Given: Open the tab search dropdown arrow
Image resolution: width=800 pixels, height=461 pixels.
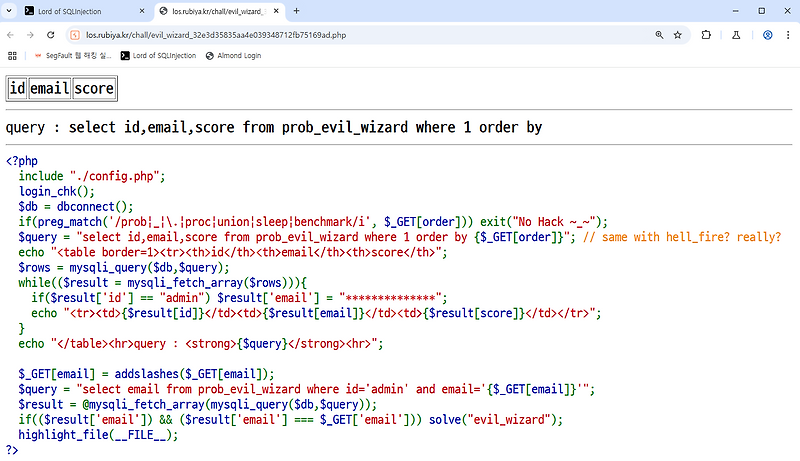Looking at the screenshot, I should pyautogui.click(x=9, y=11).
